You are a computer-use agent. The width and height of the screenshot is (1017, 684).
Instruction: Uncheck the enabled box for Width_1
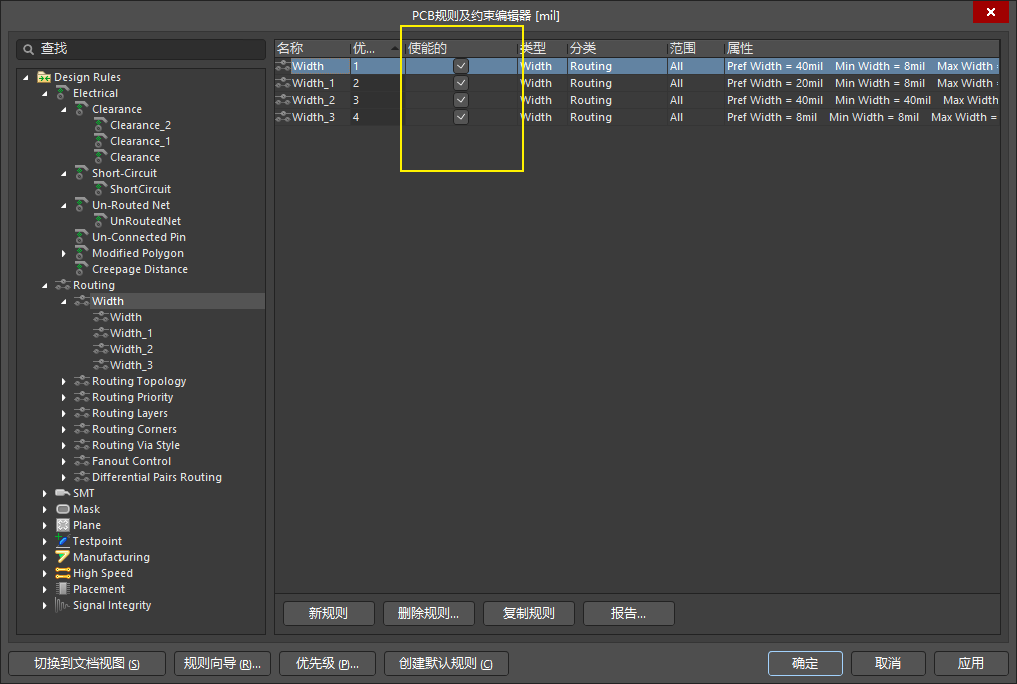coord(461,83)
